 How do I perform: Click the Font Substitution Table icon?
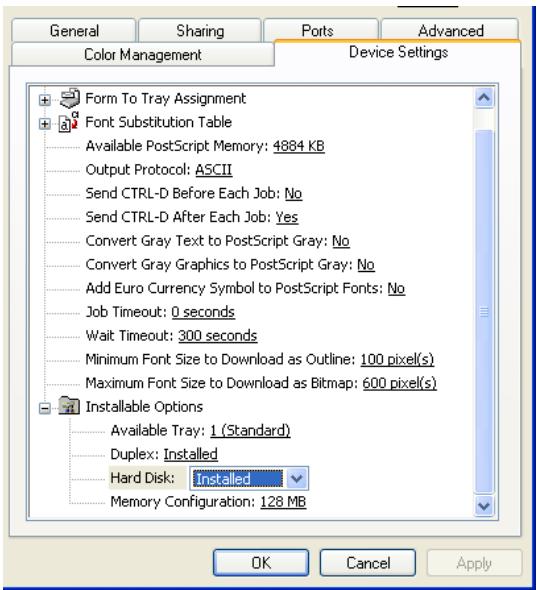point(68,122)
